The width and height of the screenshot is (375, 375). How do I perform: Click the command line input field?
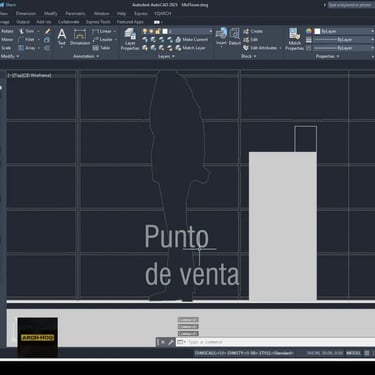[x=275, y=342]
